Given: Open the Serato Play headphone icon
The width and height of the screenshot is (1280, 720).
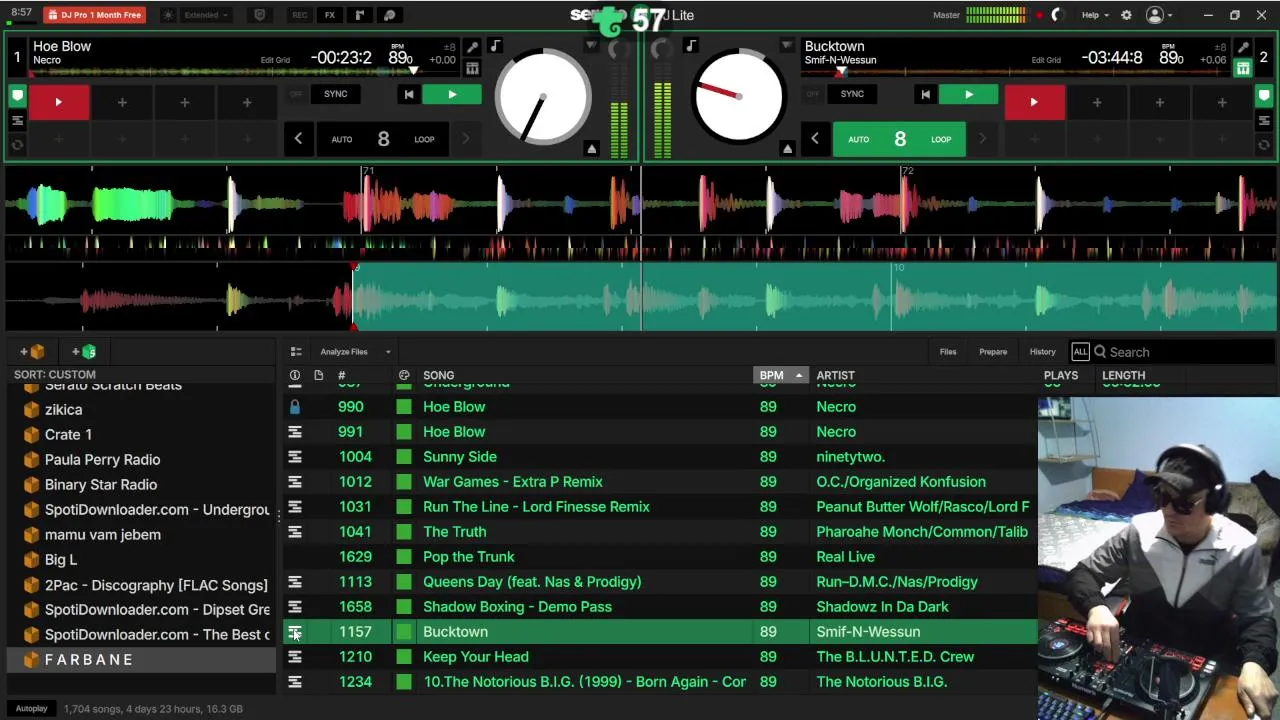Looking at the screenshot, I should (389, 15).
